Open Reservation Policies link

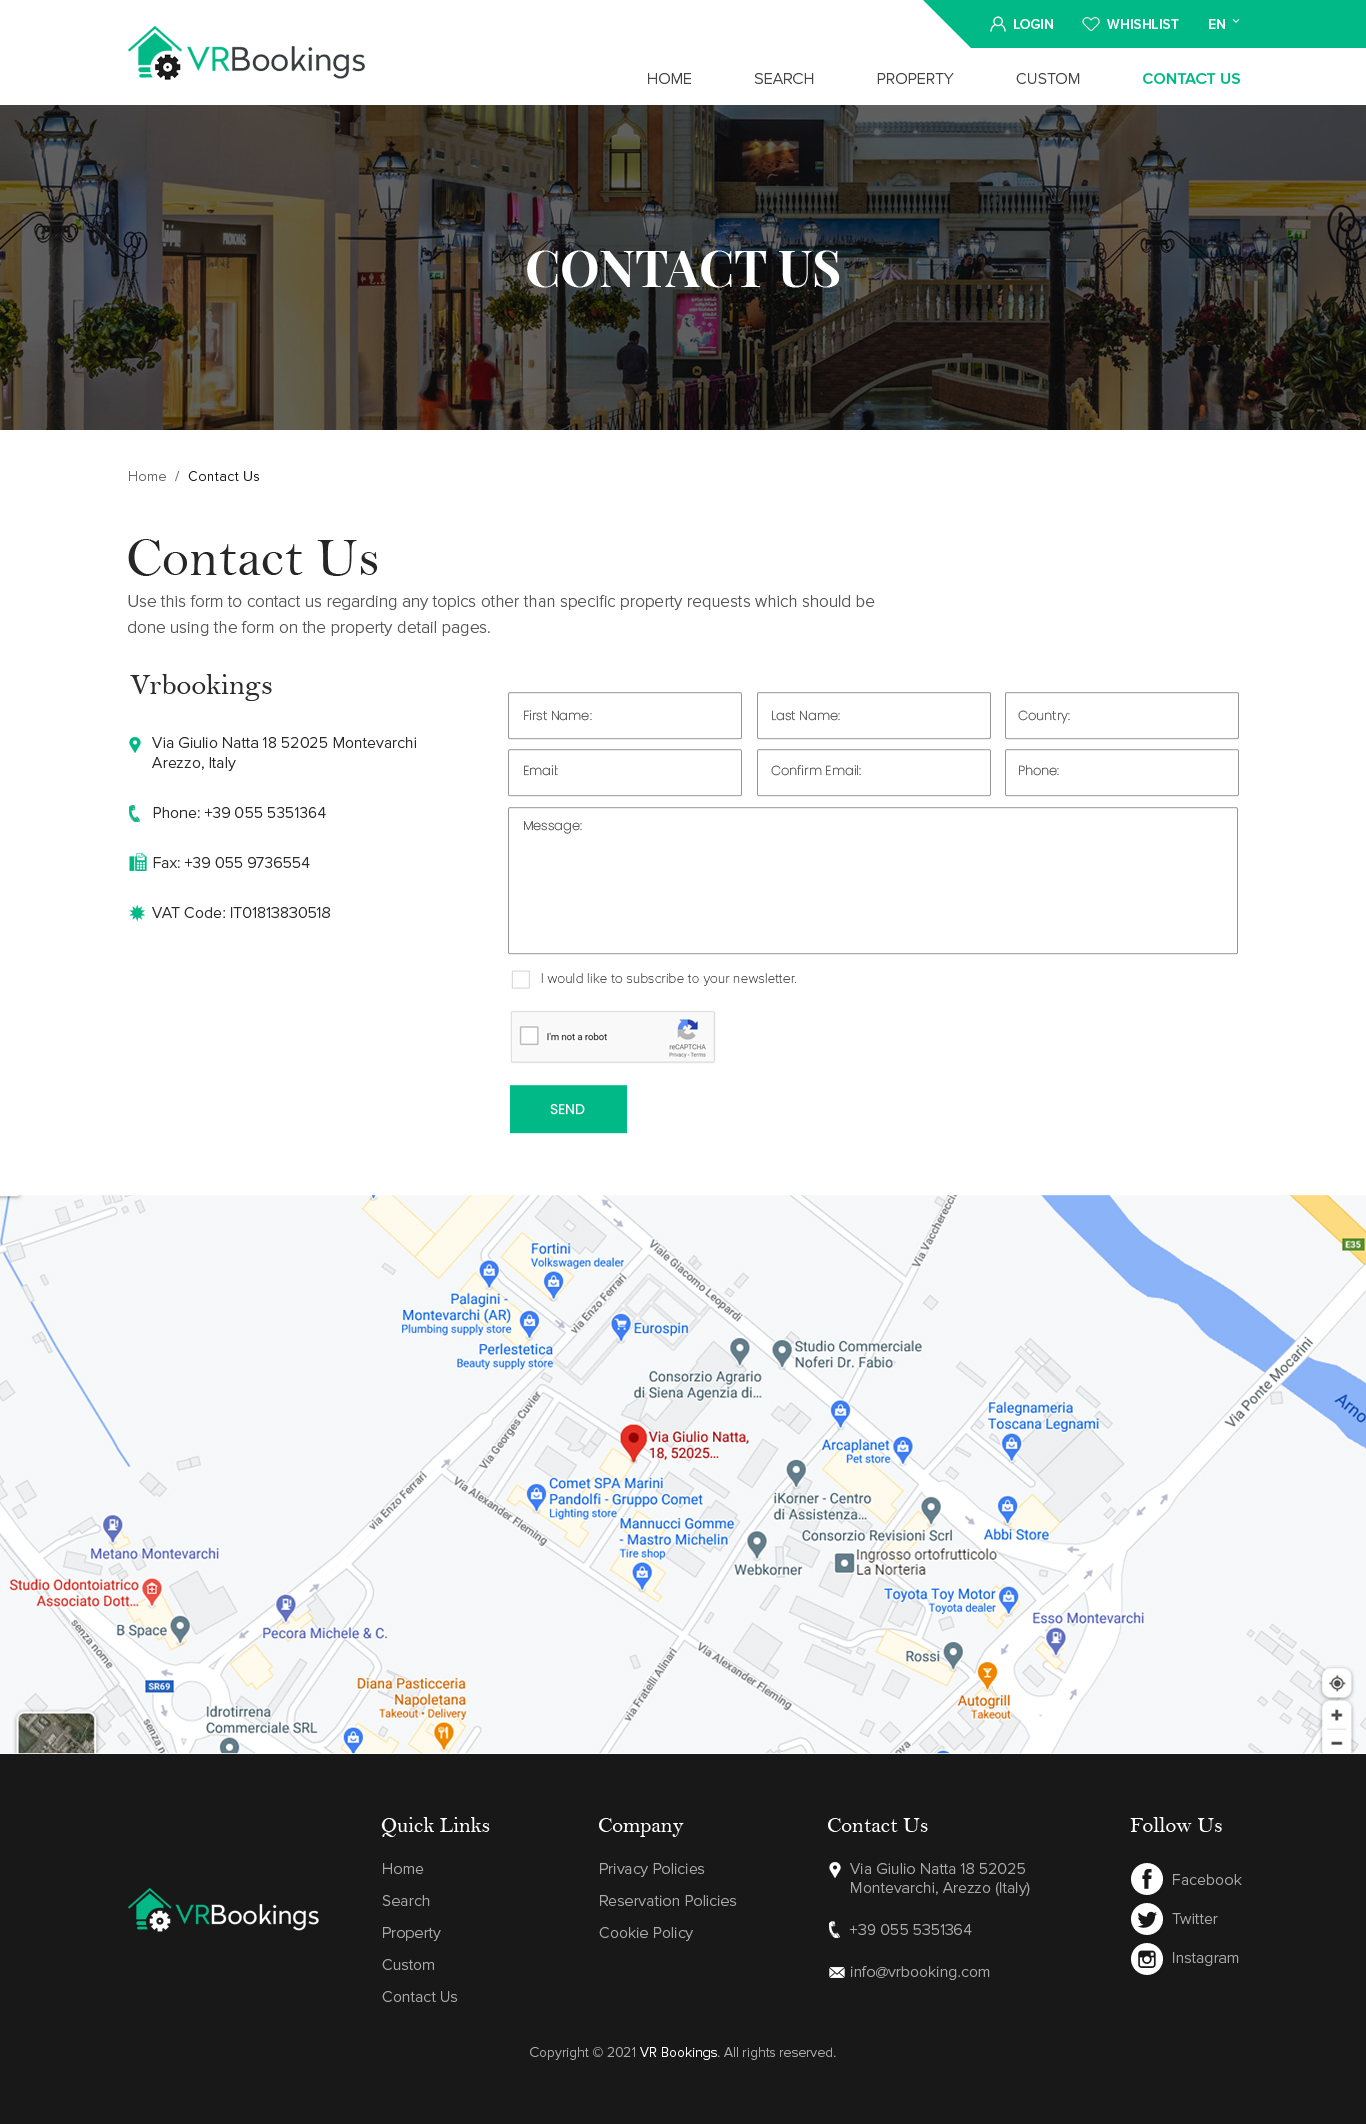tap(668, 1901)
